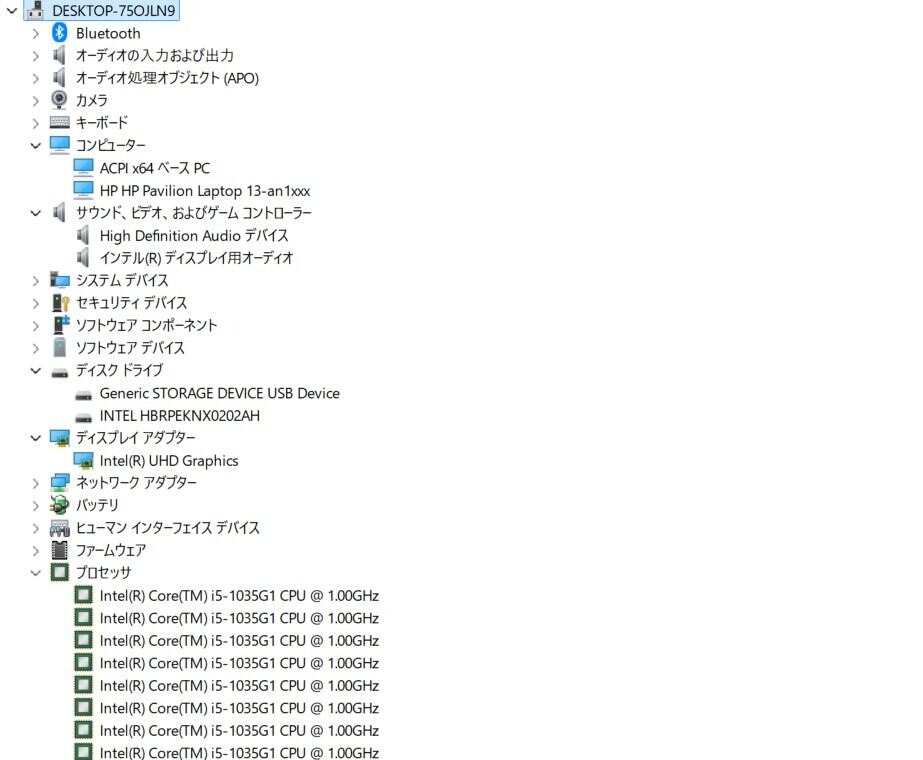Select the インテル(R) ディスプレイ用オーディオ entry
Viewport: 923px width, 760px height.
(197, 258)
